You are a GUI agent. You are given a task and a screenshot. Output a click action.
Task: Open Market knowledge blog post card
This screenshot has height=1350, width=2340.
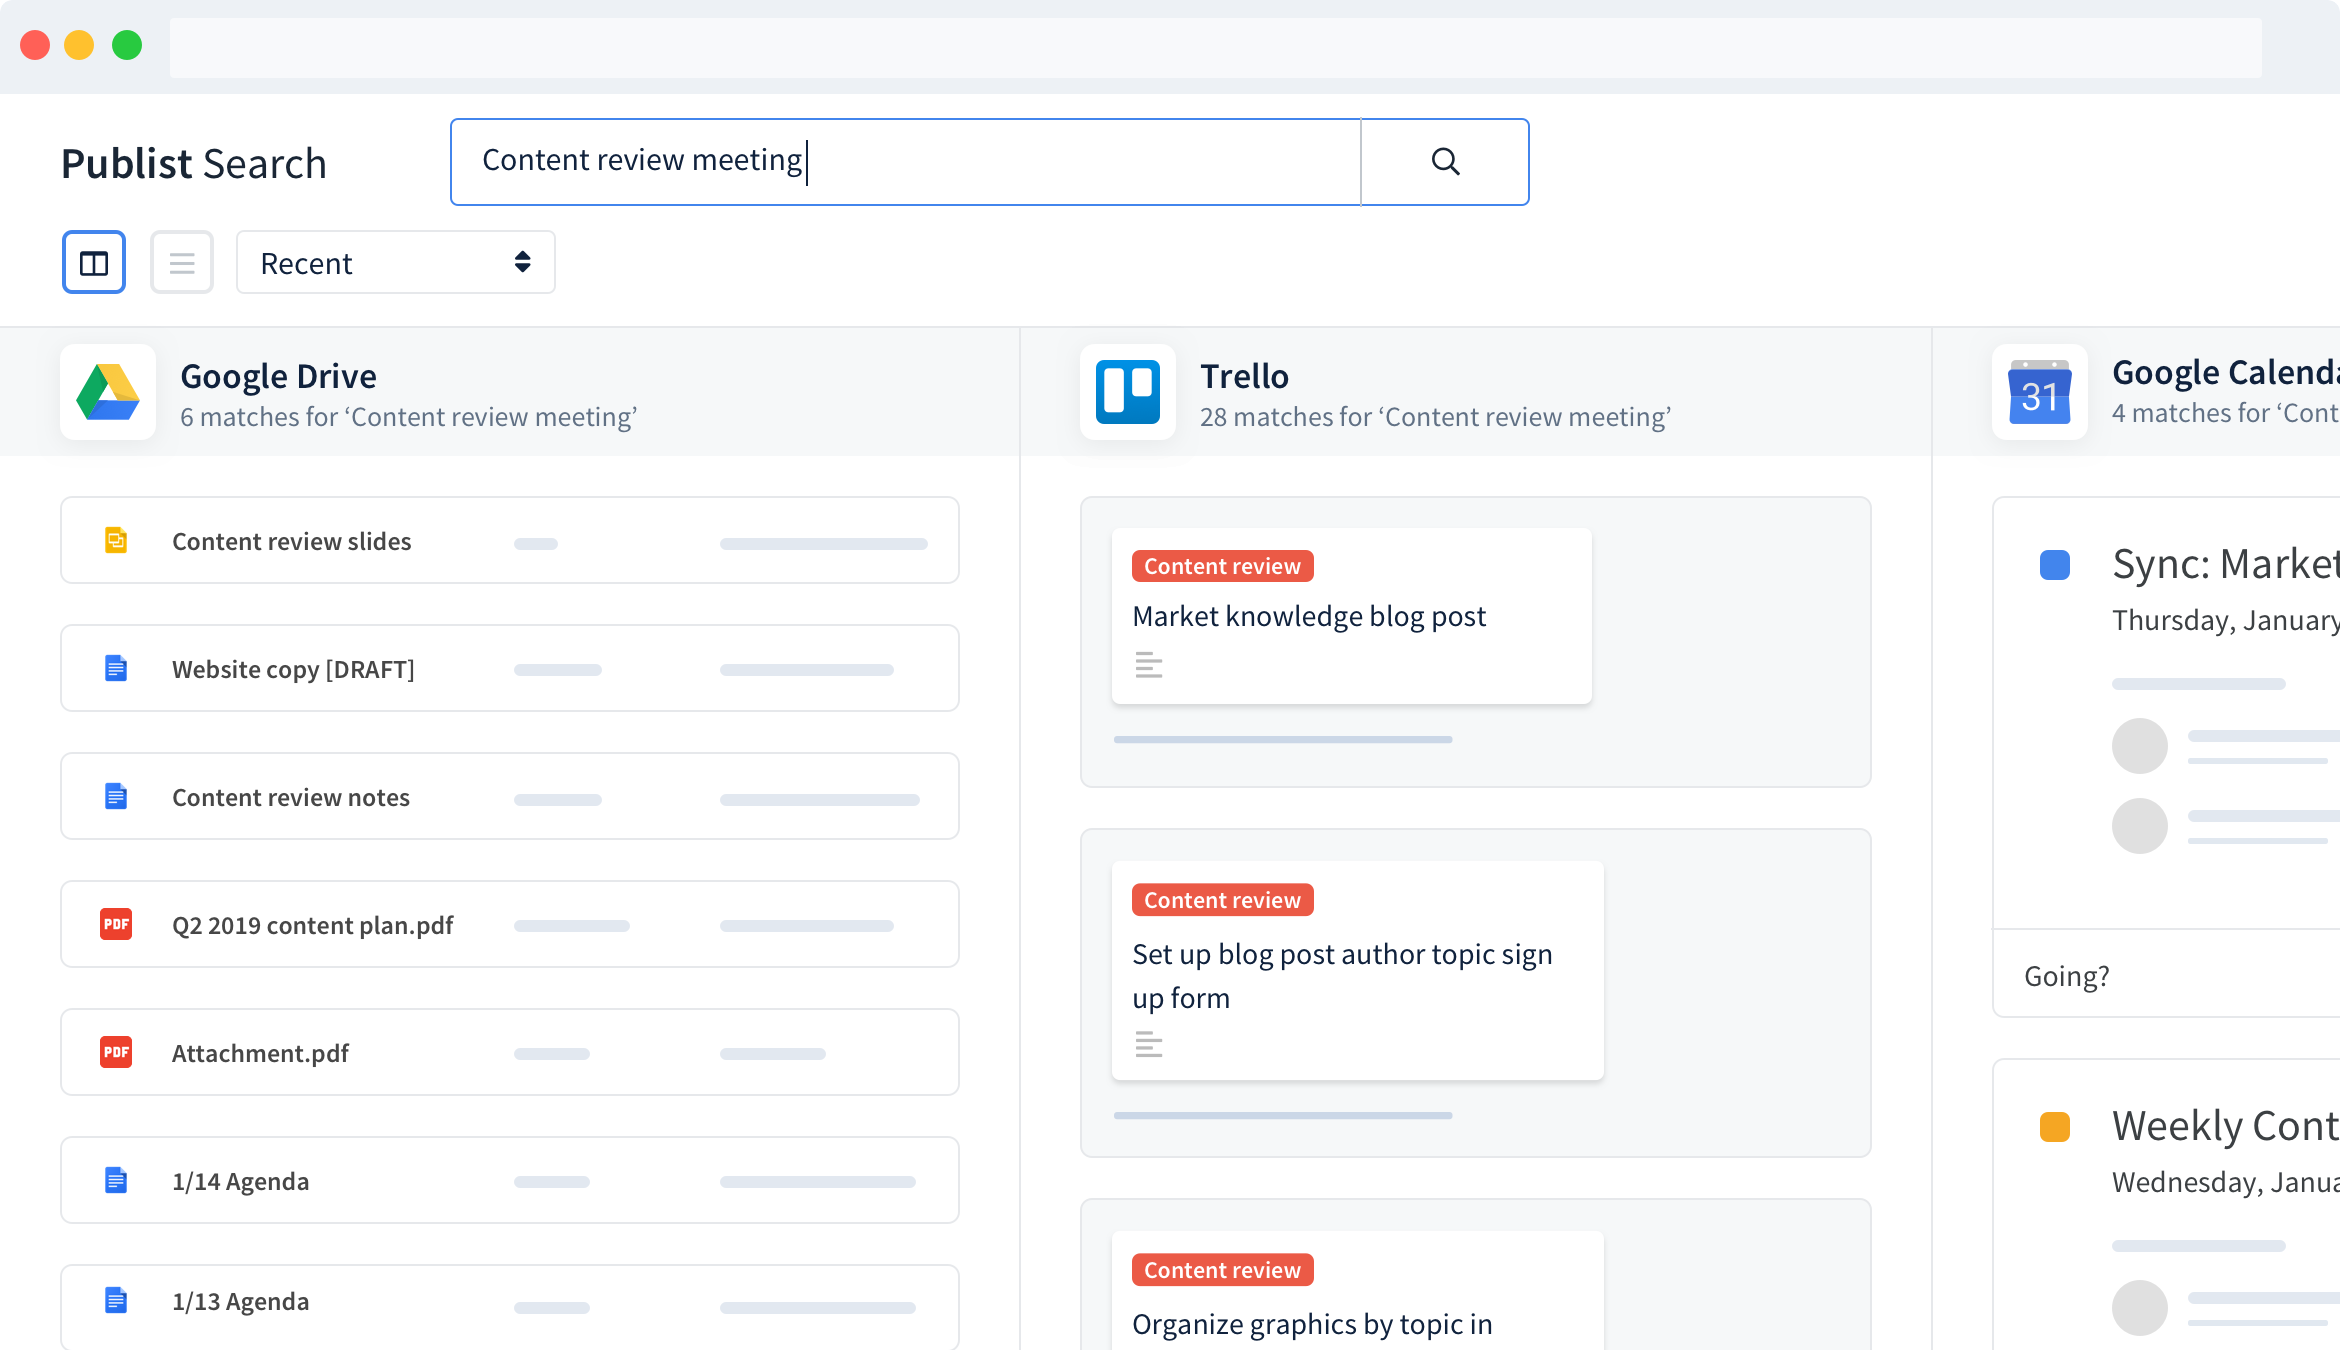1308,616
